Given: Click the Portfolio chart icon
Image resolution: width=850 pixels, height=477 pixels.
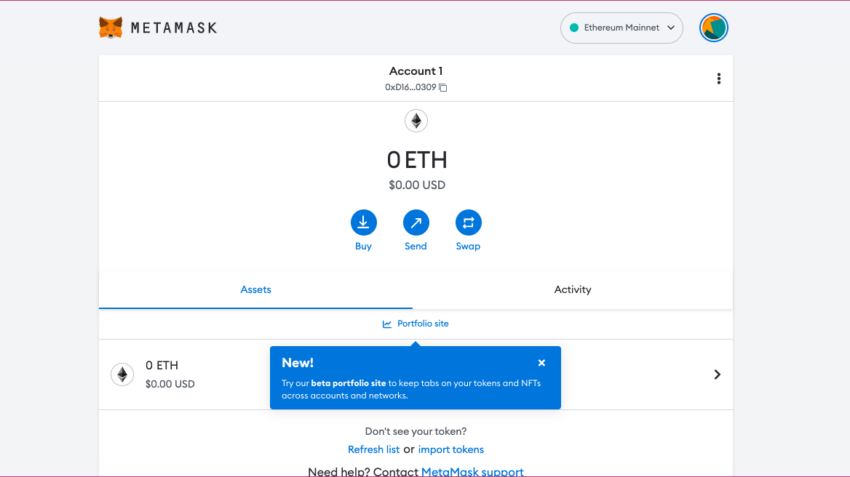Looking at the screenshot, I should [x=387, y=324].
